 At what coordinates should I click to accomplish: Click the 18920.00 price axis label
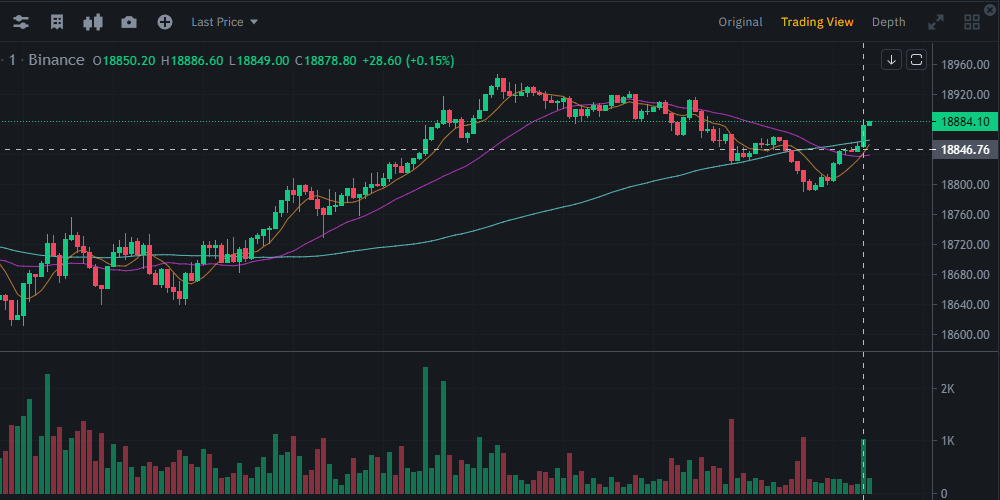pos(965,94)
